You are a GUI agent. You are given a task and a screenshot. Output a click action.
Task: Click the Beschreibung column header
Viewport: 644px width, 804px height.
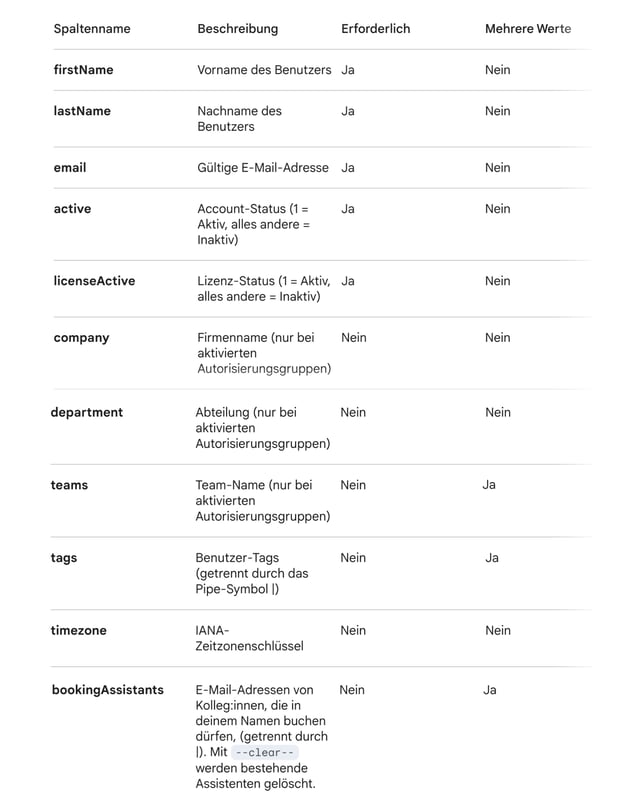click(x=238, y=29)
